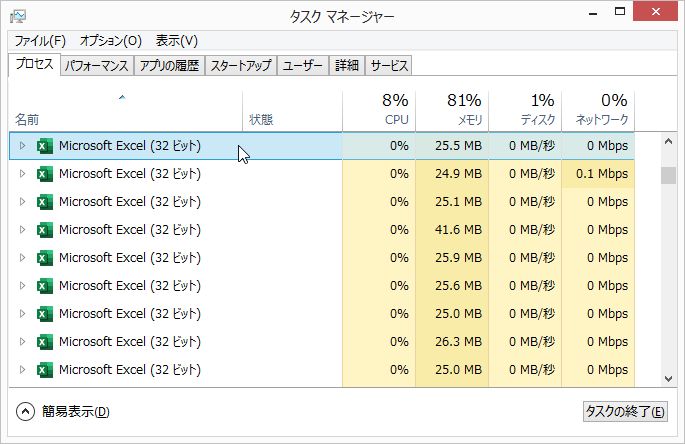Click the Excel icon in the 25.5 MB row
This screenshot has height=444, width=685.
pos(45,146)
